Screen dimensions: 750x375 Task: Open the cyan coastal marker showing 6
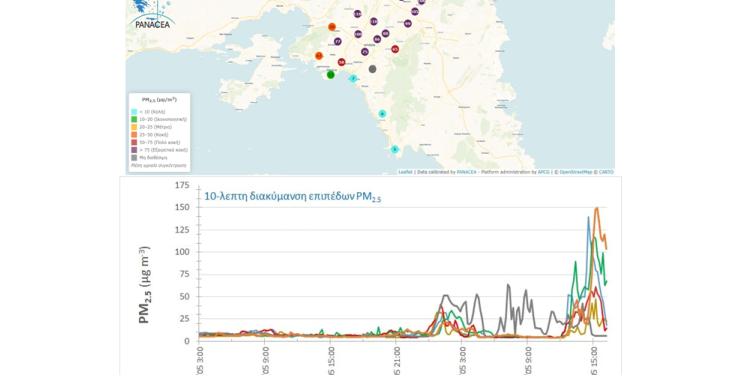tap(382, 114)
